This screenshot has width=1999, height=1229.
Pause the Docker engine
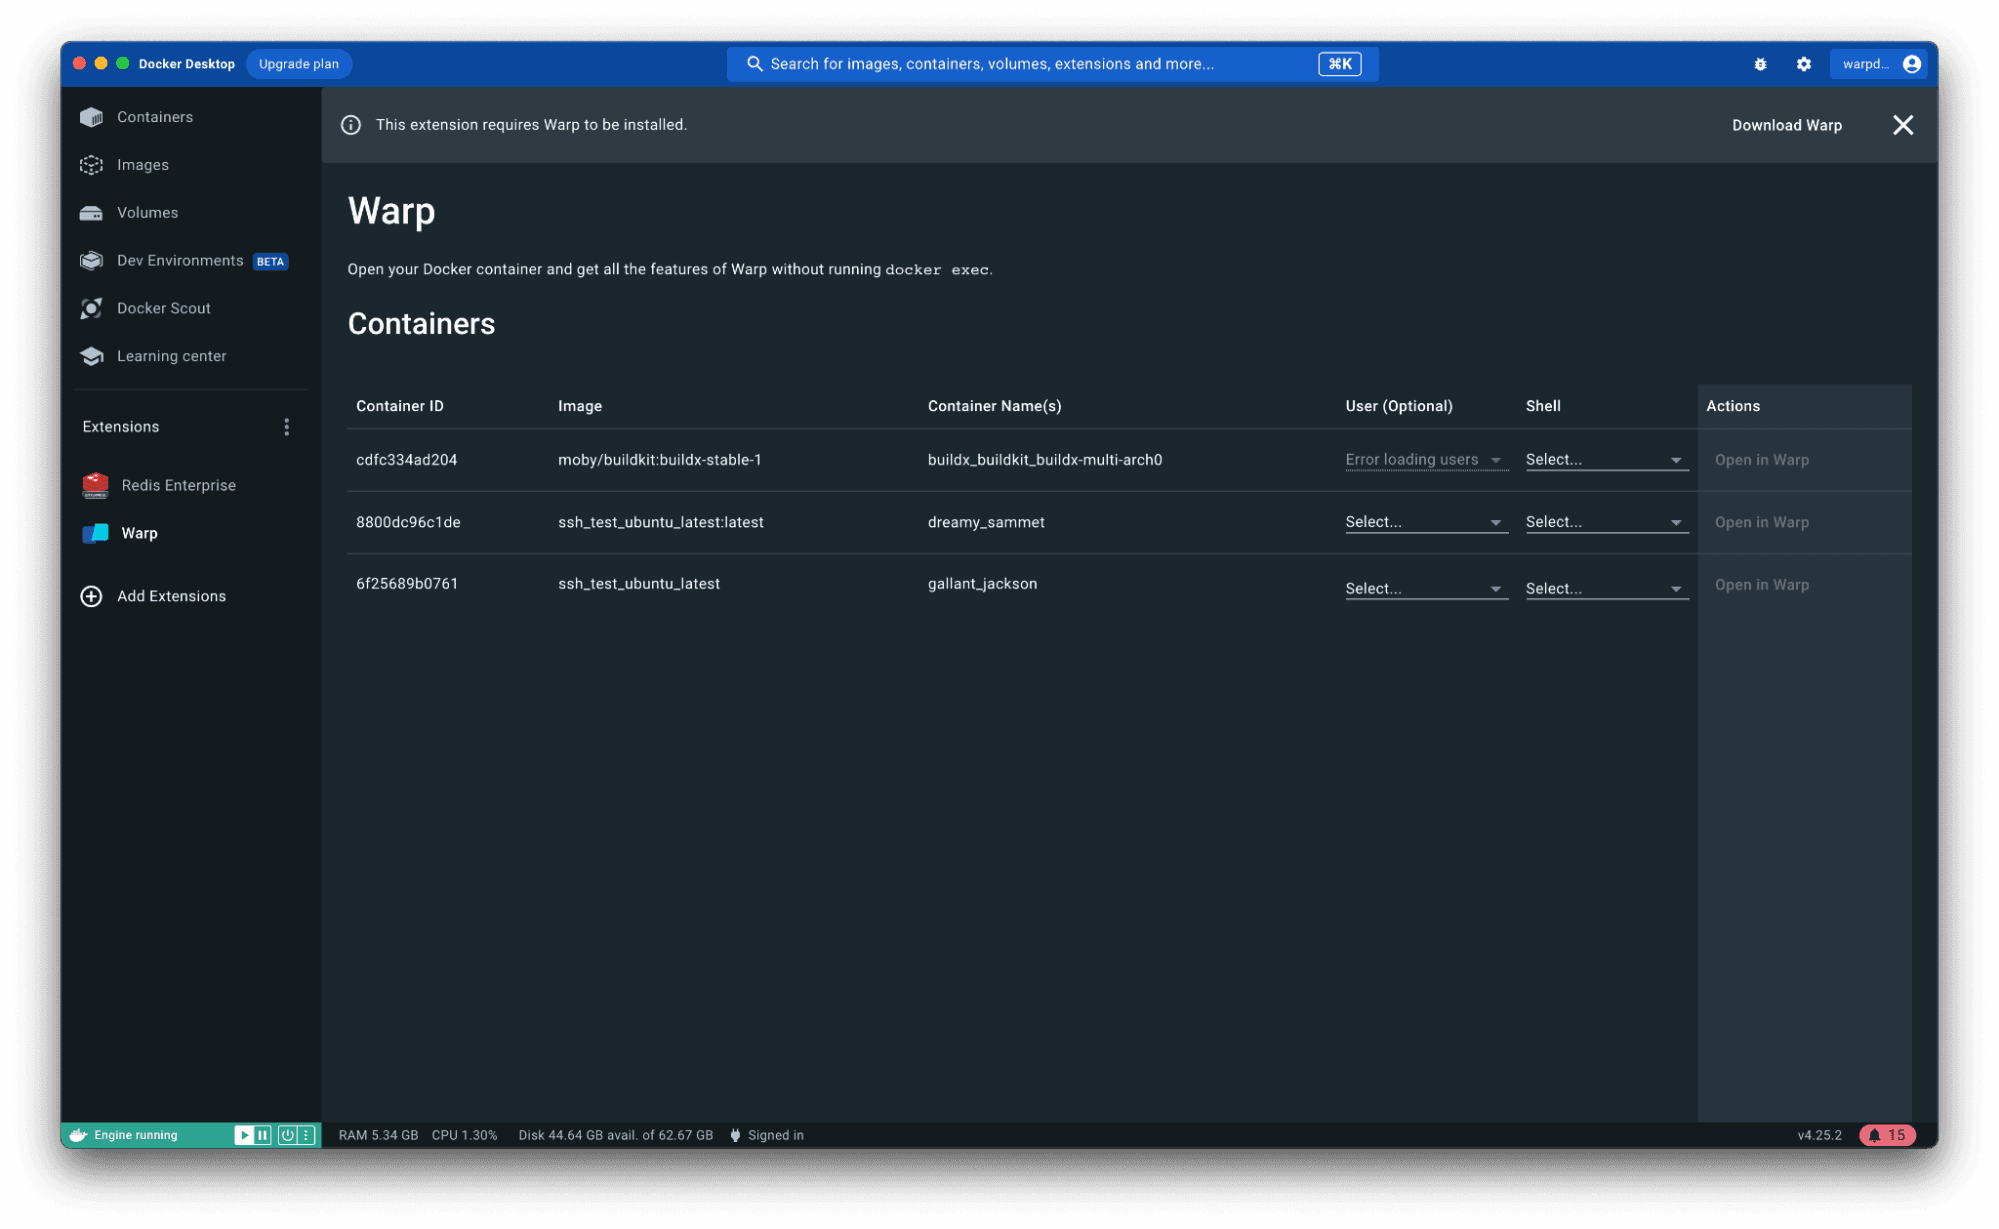tap(263, 1135)
